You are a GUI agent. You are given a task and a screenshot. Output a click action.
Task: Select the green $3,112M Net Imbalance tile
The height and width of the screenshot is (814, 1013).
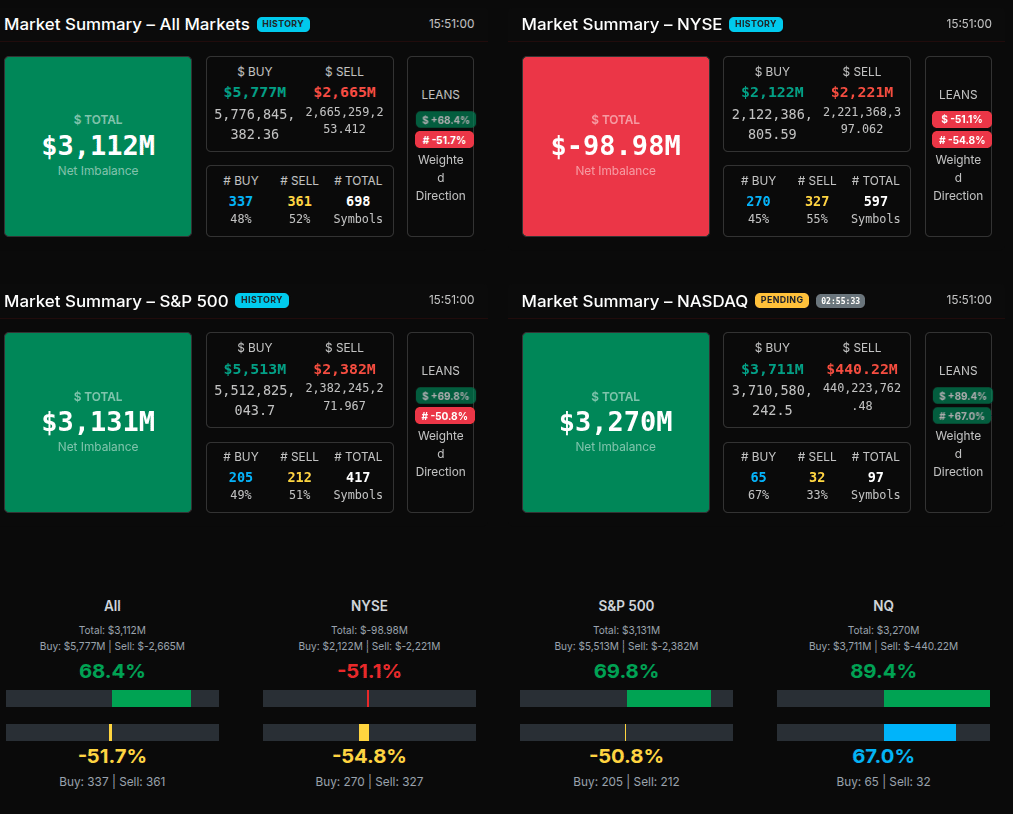tap(98, 146)
